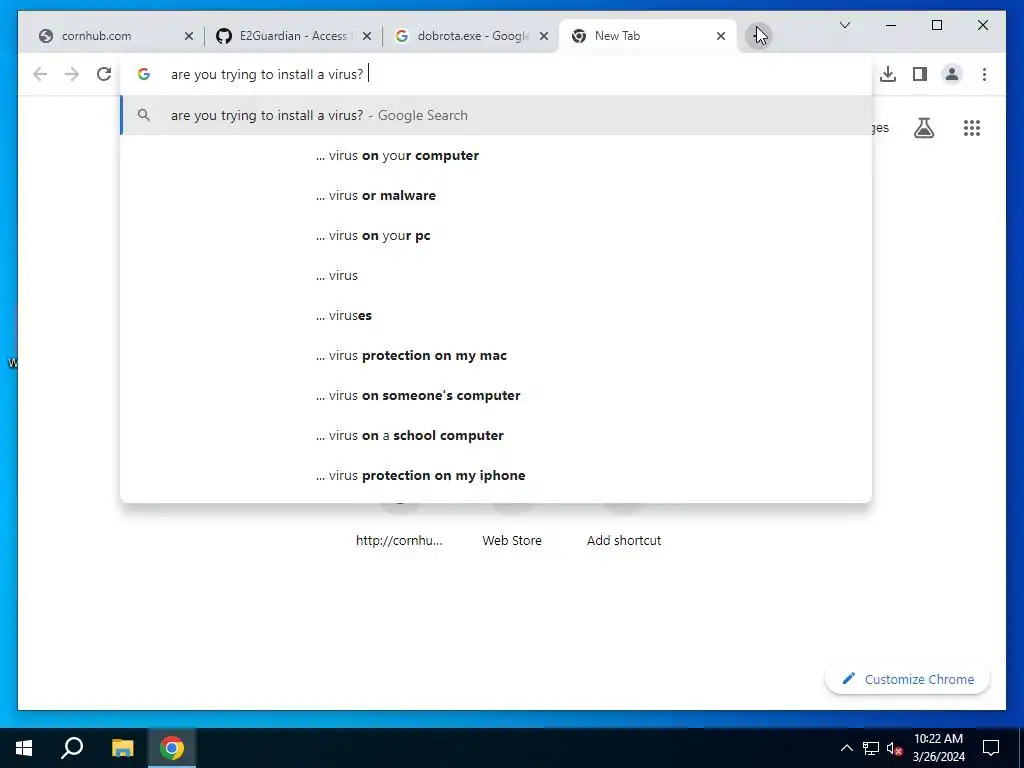
Task: Close the dobrota.exe Google tab
Action: click(543, 36)
